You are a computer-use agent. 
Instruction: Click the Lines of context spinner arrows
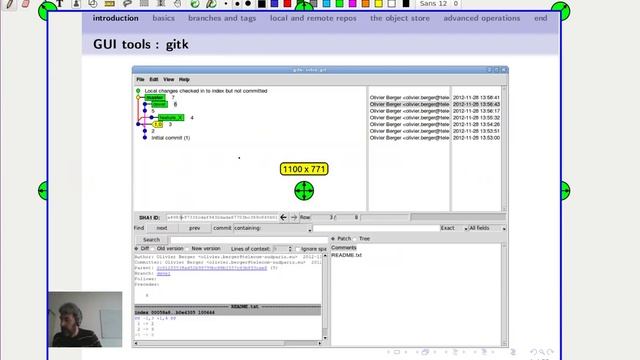(290, 249)
